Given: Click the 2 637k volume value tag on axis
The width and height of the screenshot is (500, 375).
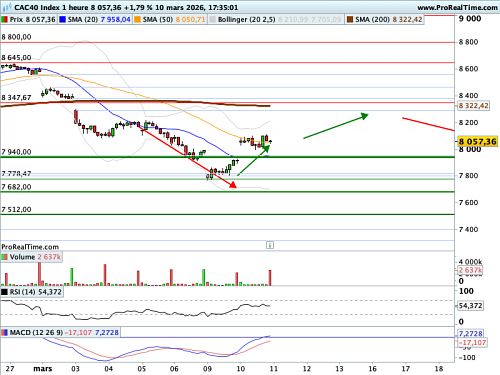Looking at the screenshot, I should [470, 270].
